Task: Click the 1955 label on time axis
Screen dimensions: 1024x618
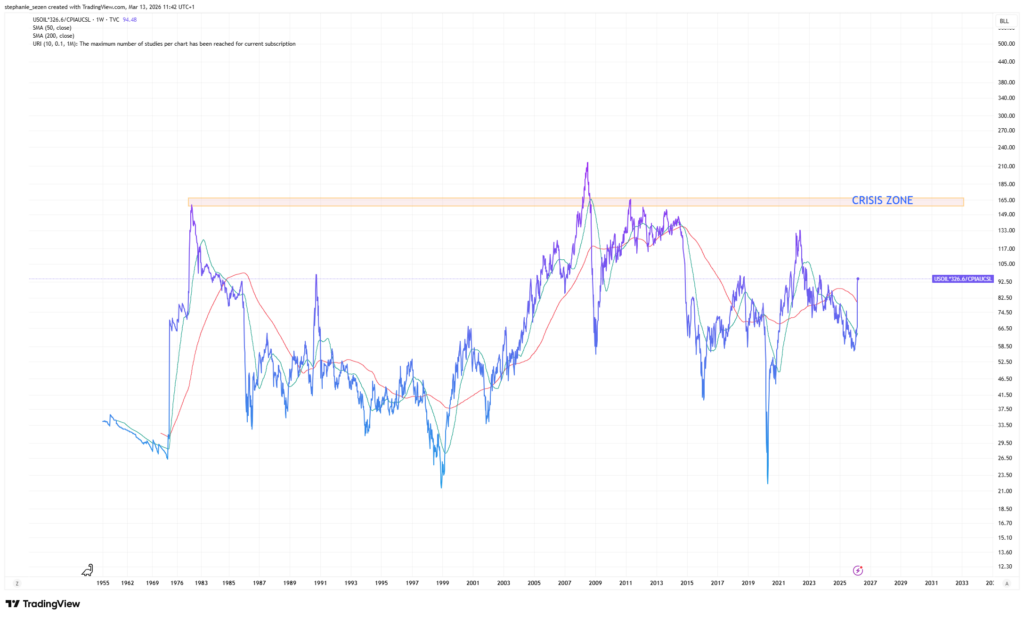Action: click(x=103, y=581)
